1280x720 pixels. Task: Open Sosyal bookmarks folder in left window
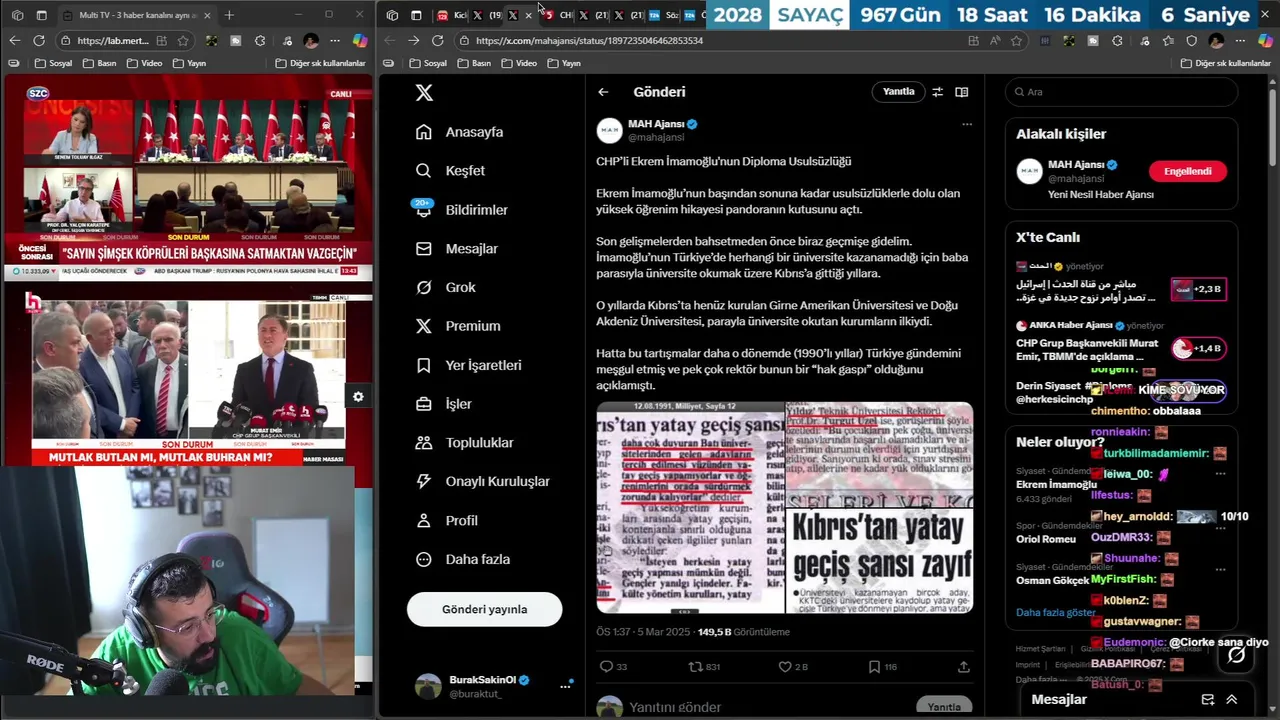click(x=53, y=63)
